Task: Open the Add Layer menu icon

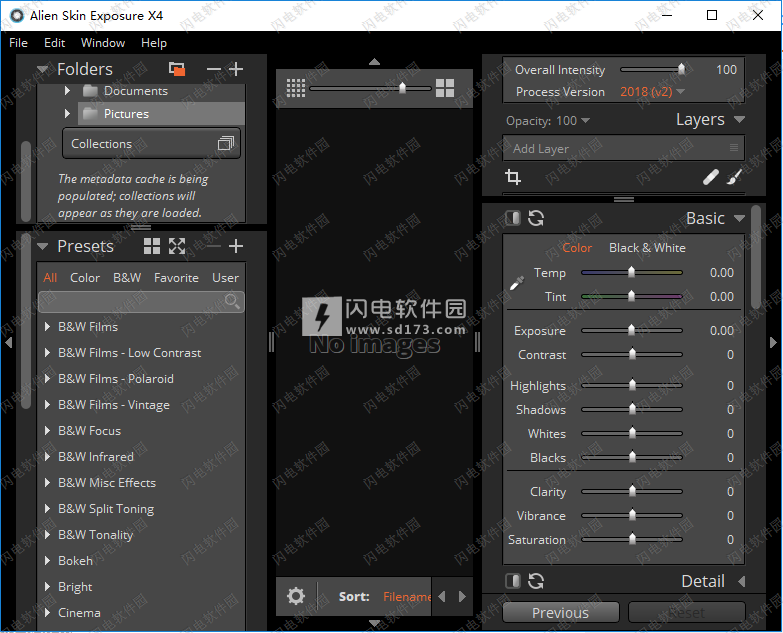Action: coord(734,147)
